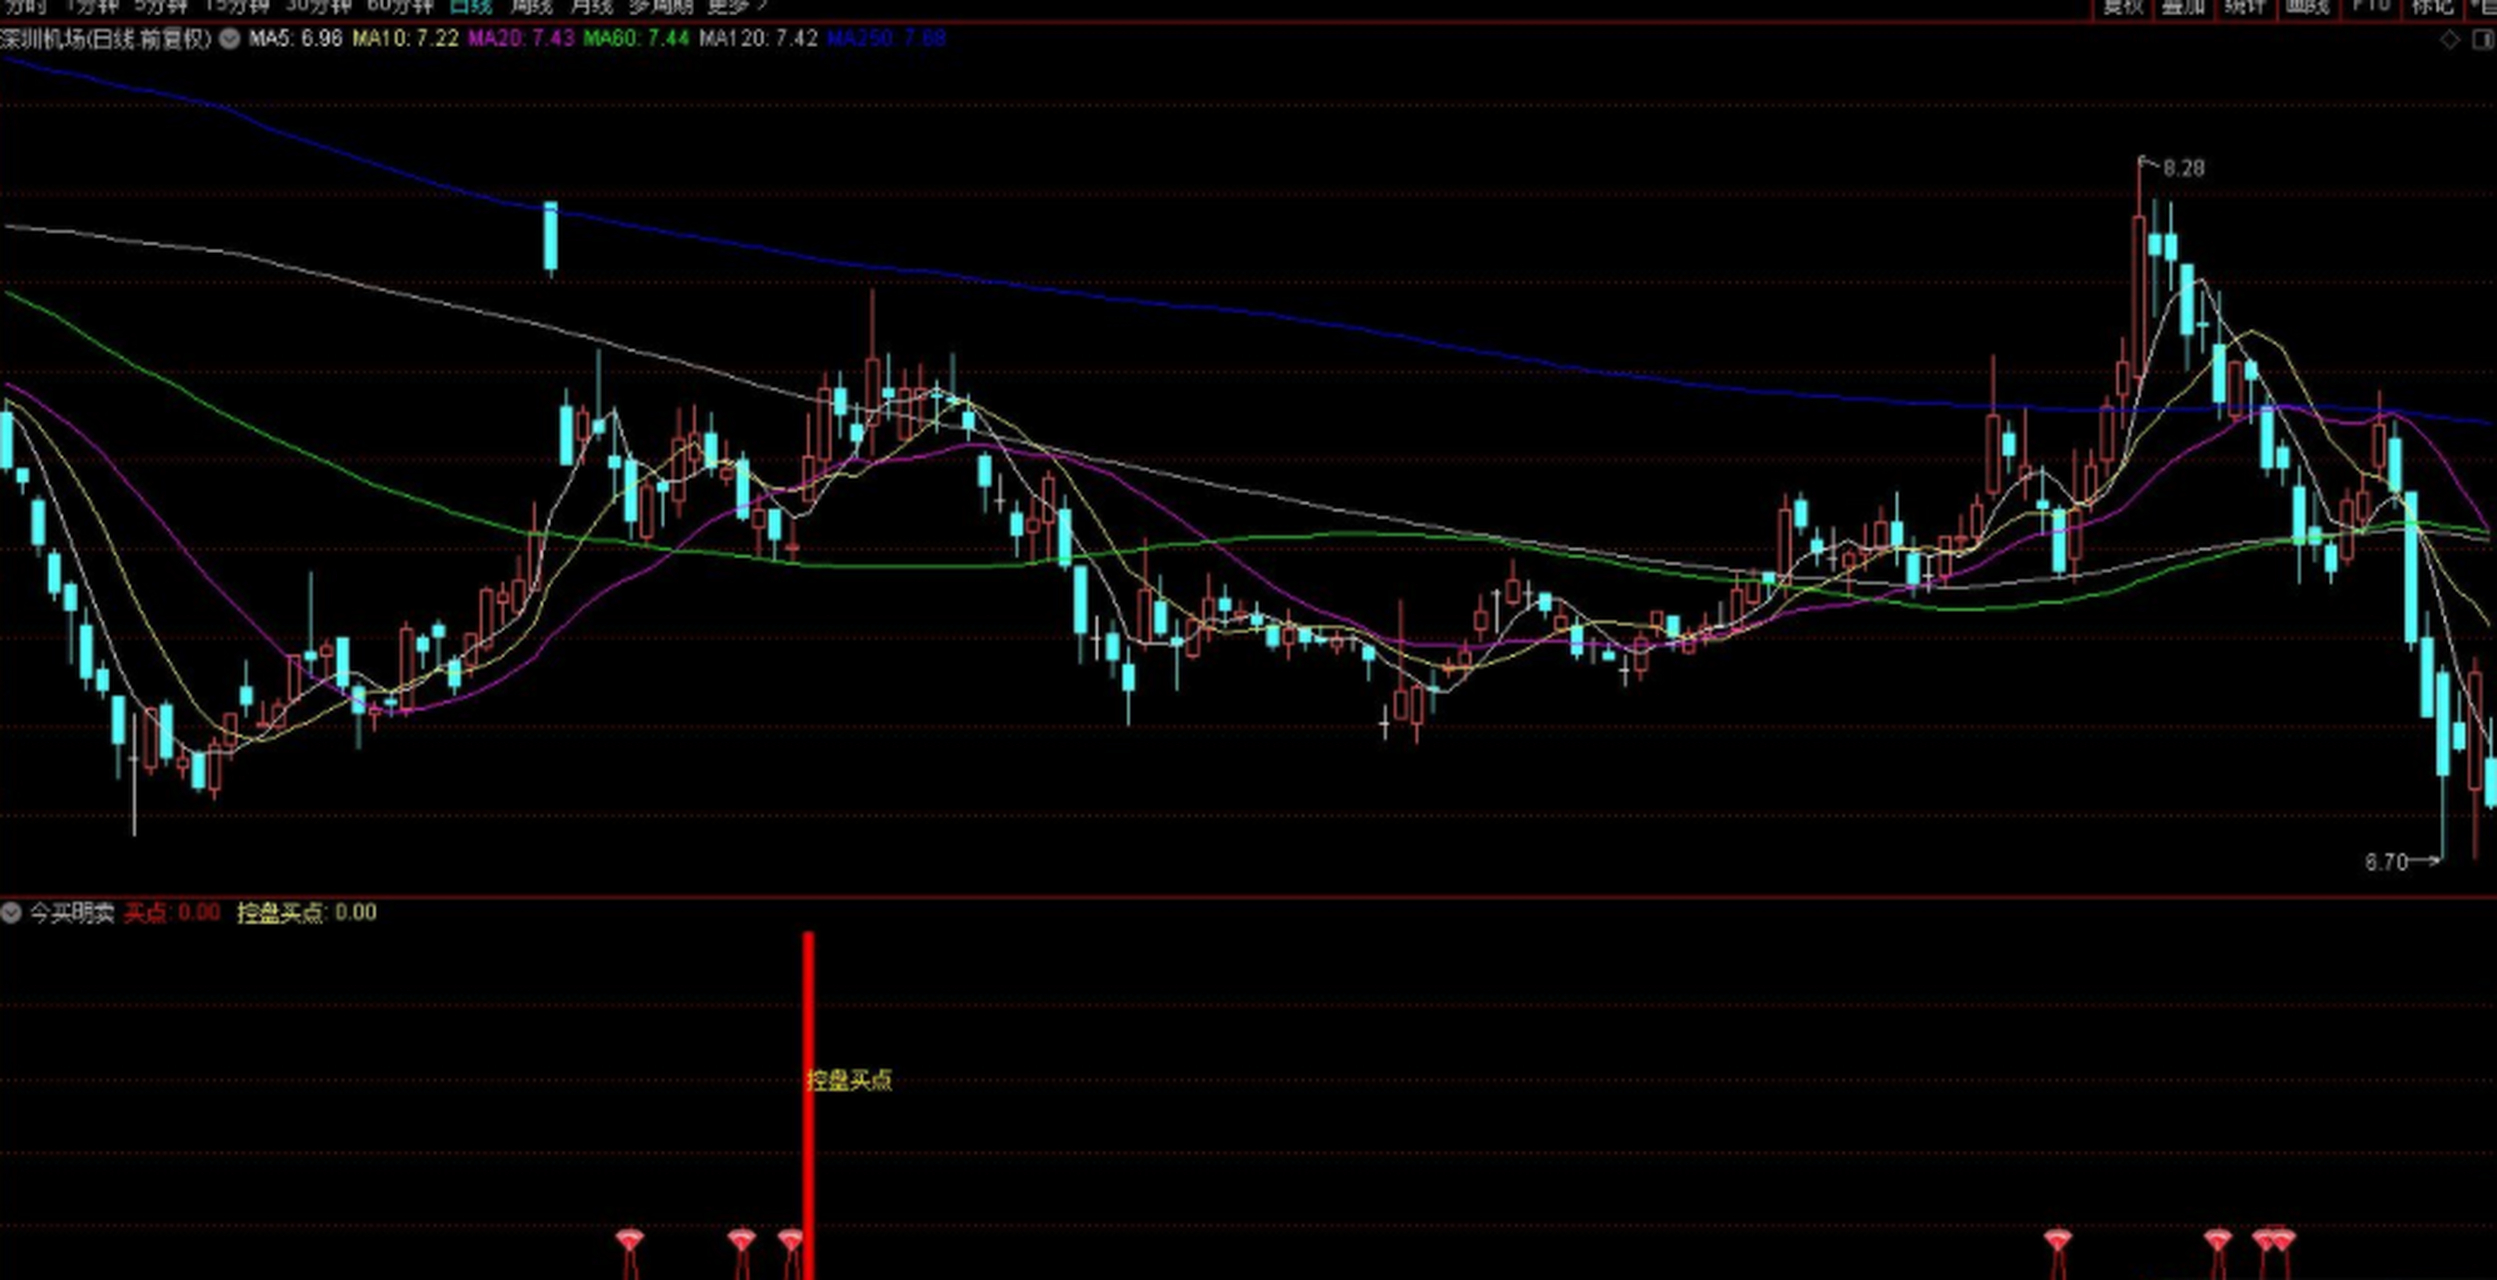
Task: Open the 多周期 multi-period tab
Action: coord(661,6)
